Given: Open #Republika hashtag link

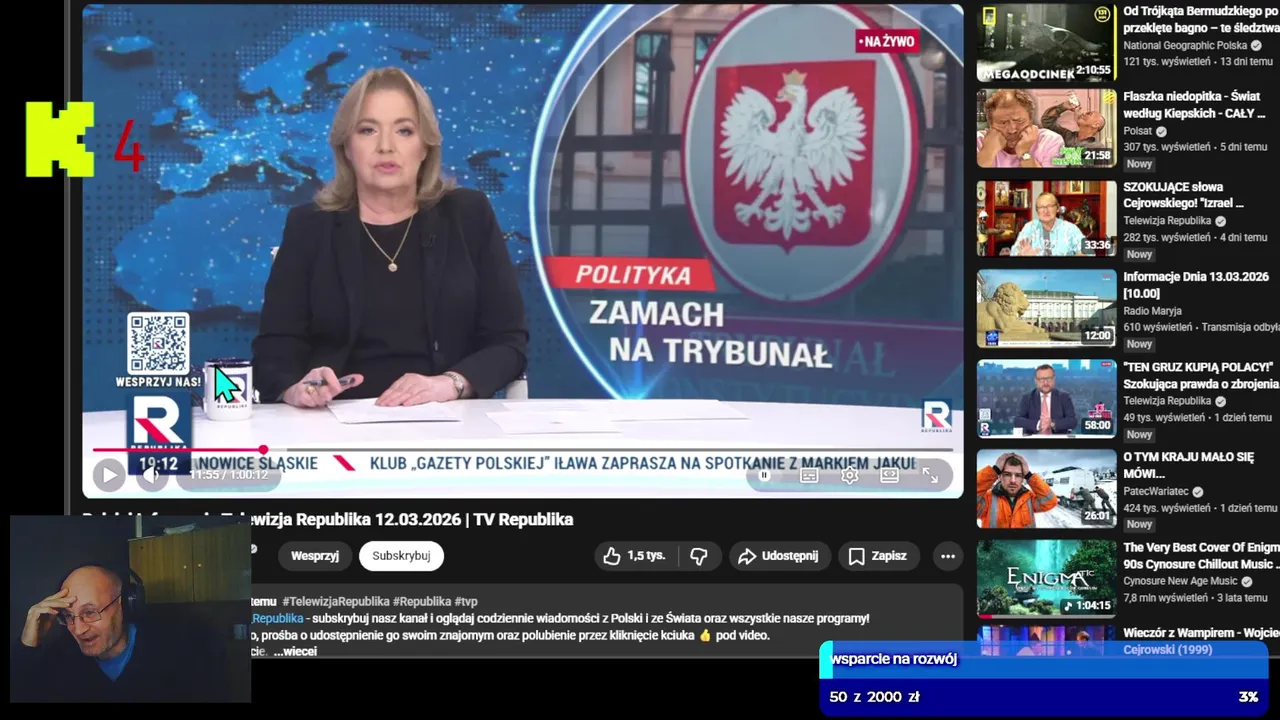Looking at the screenshot, I should pos(422,601).
